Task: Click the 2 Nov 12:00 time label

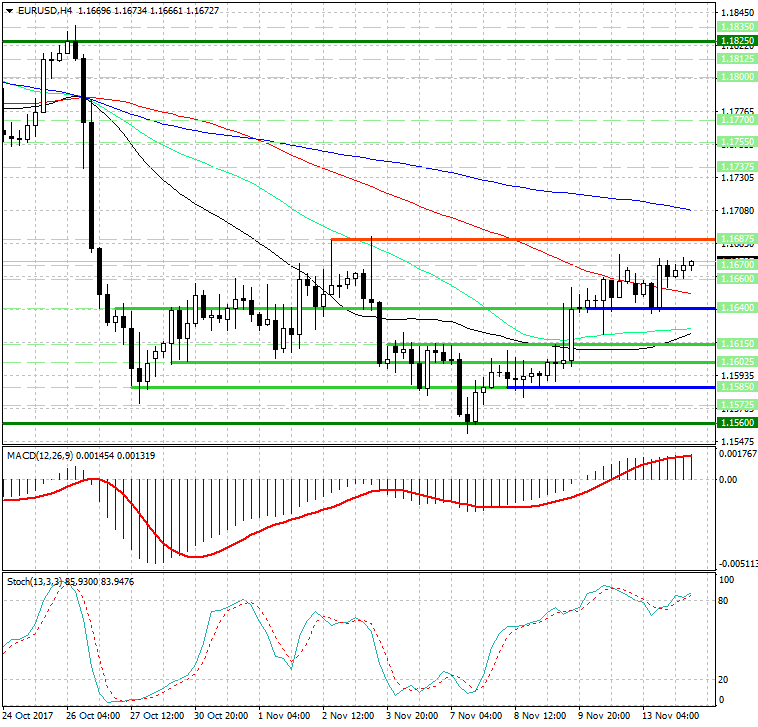Action: point(348,715)
